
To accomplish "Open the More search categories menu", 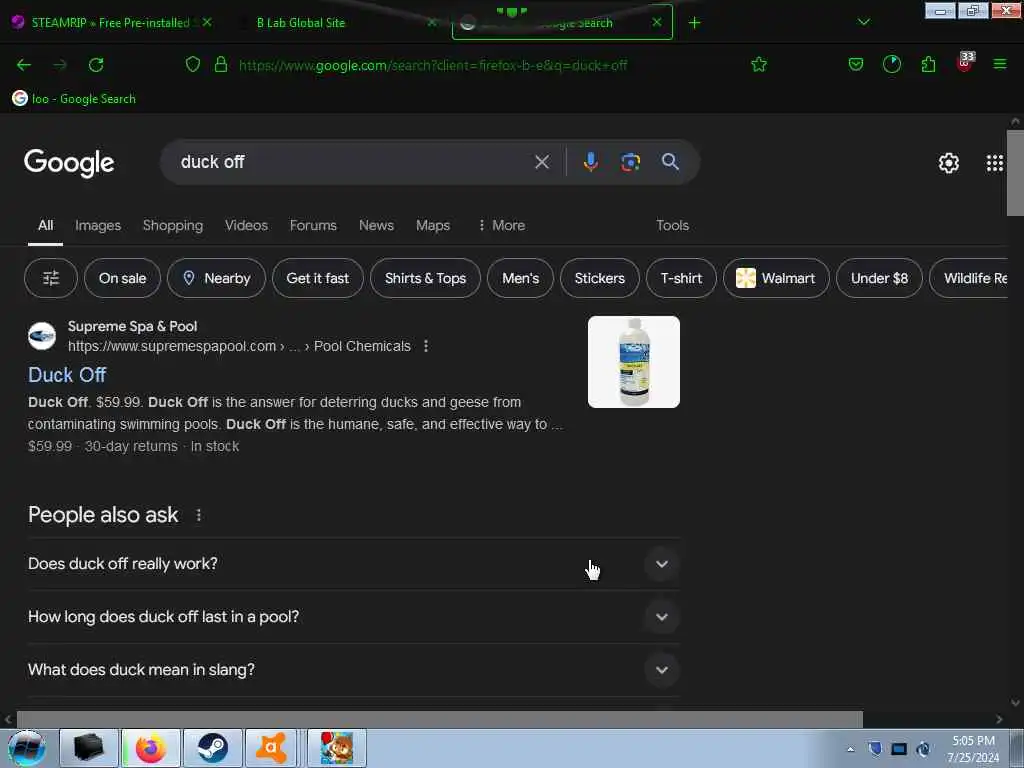I will [x=501, y=225].
